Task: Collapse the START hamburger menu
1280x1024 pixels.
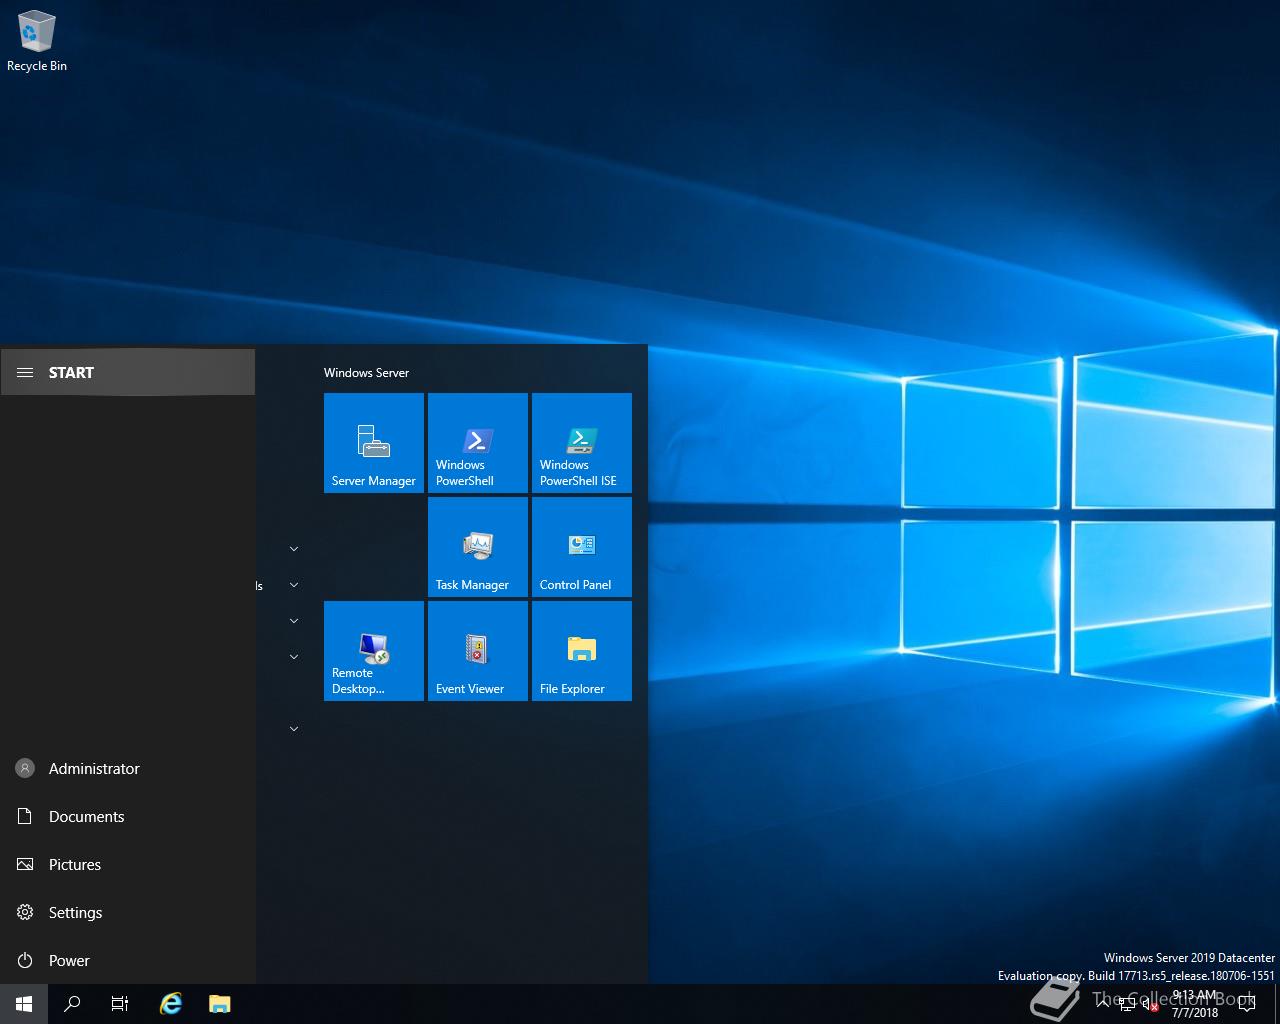Action: click(25, 373)
